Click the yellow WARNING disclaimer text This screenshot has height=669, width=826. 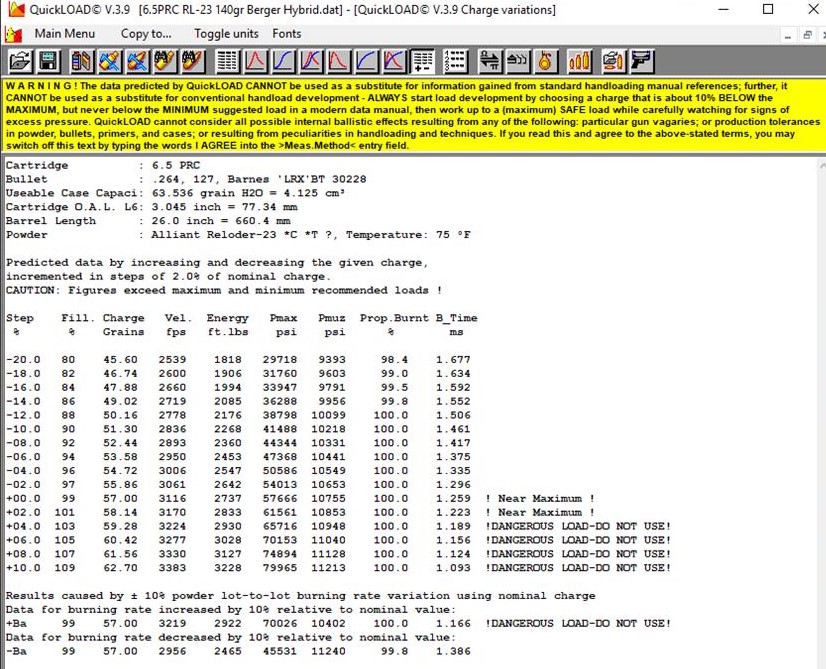click(412, 115)
